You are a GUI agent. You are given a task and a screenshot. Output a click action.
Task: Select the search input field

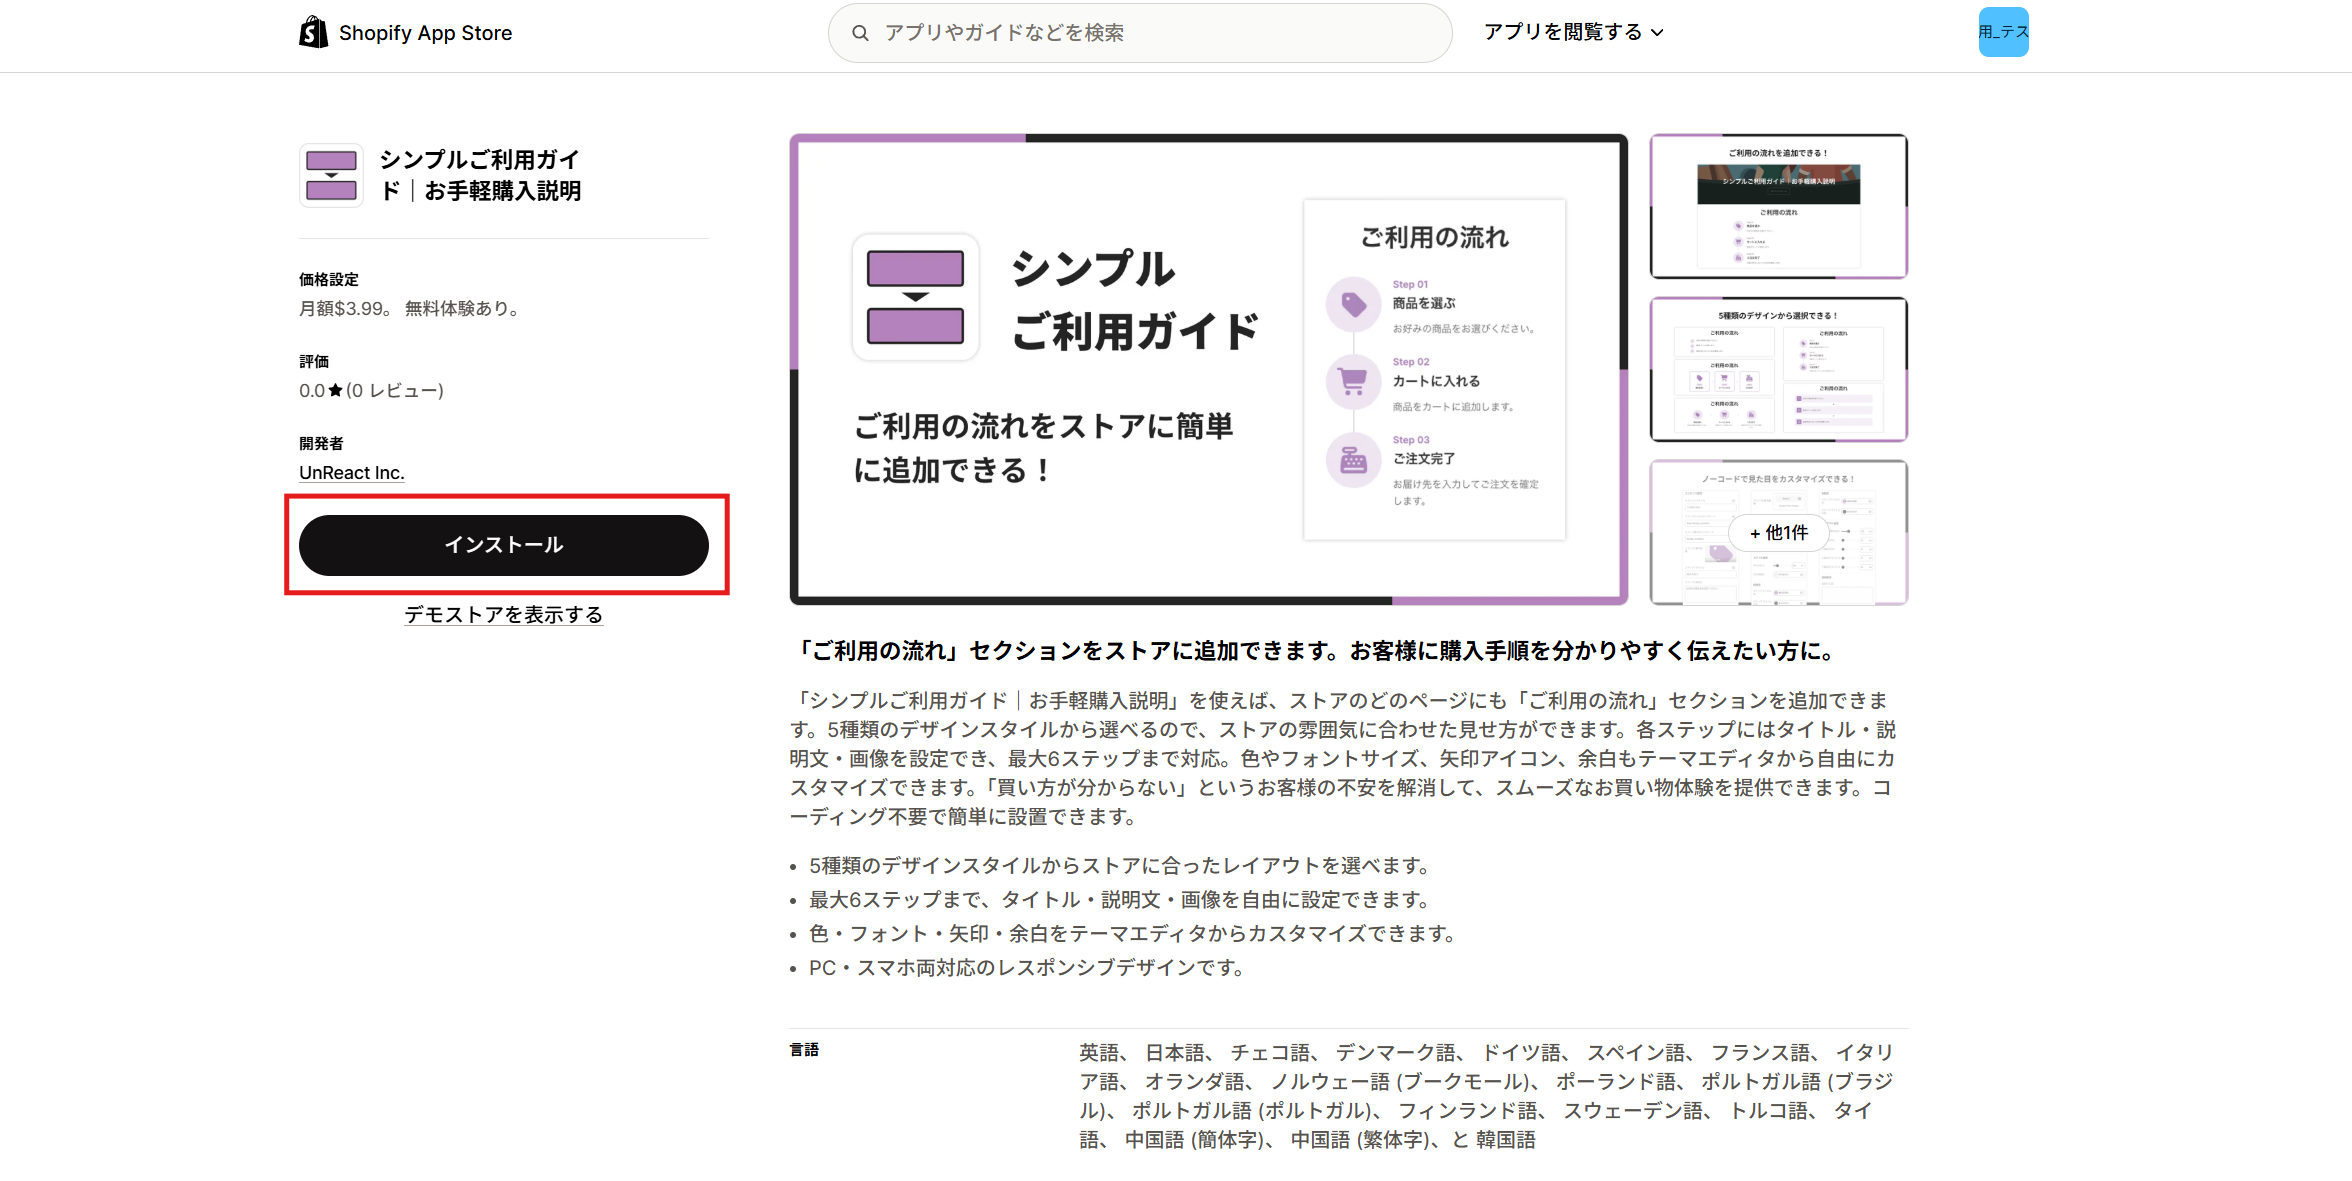(1140, 32)
